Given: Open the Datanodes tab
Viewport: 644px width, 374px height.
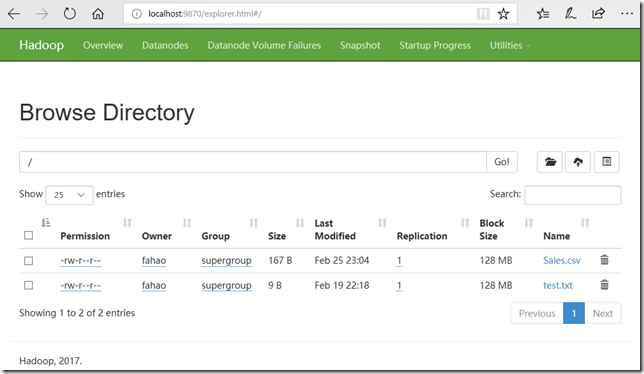Looking at the screenshot, I should (165, 45).
